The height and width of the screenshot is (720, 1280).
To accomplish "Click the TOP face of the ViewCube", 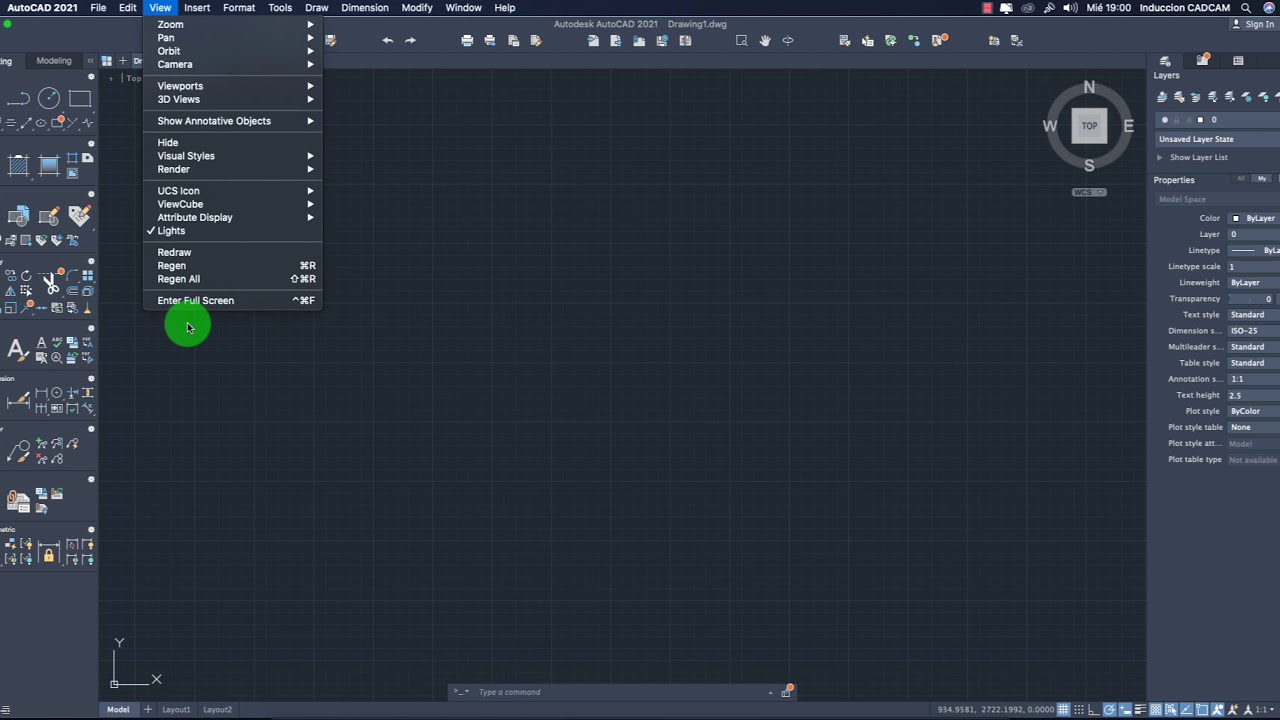I will (1089, 126).
